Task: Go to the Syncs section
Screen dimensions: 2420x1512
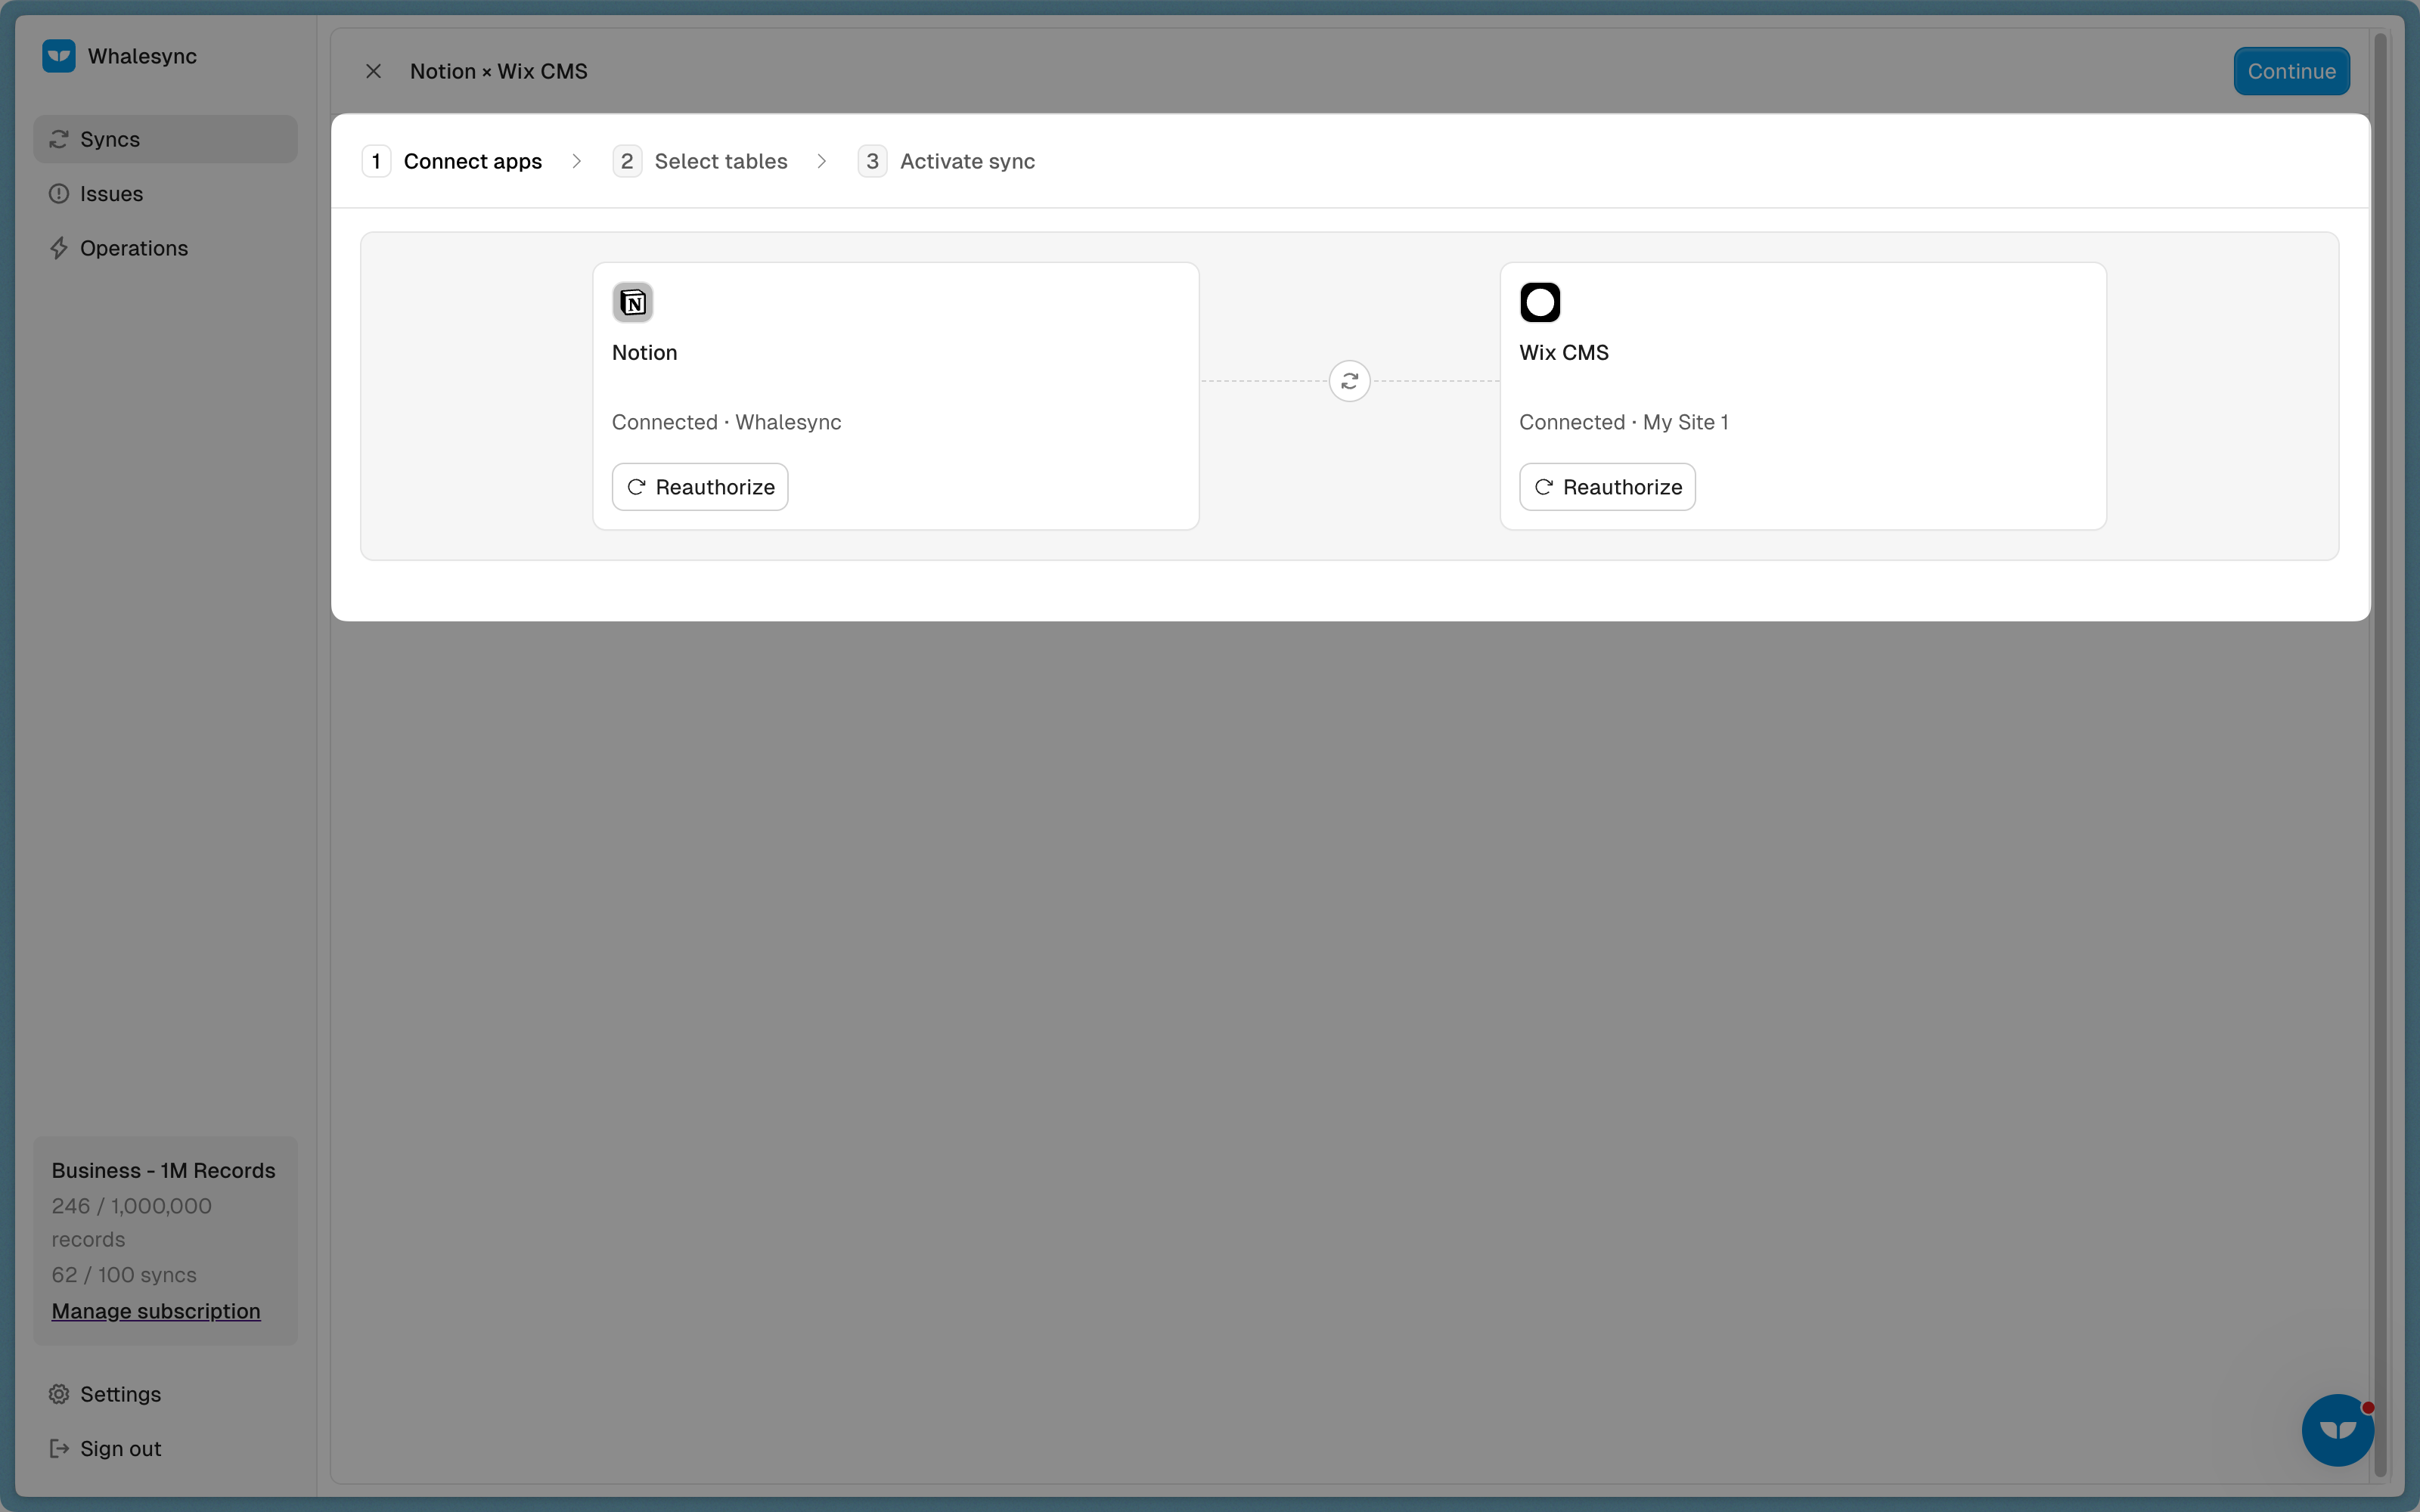Action: click(x=110, y=139)
